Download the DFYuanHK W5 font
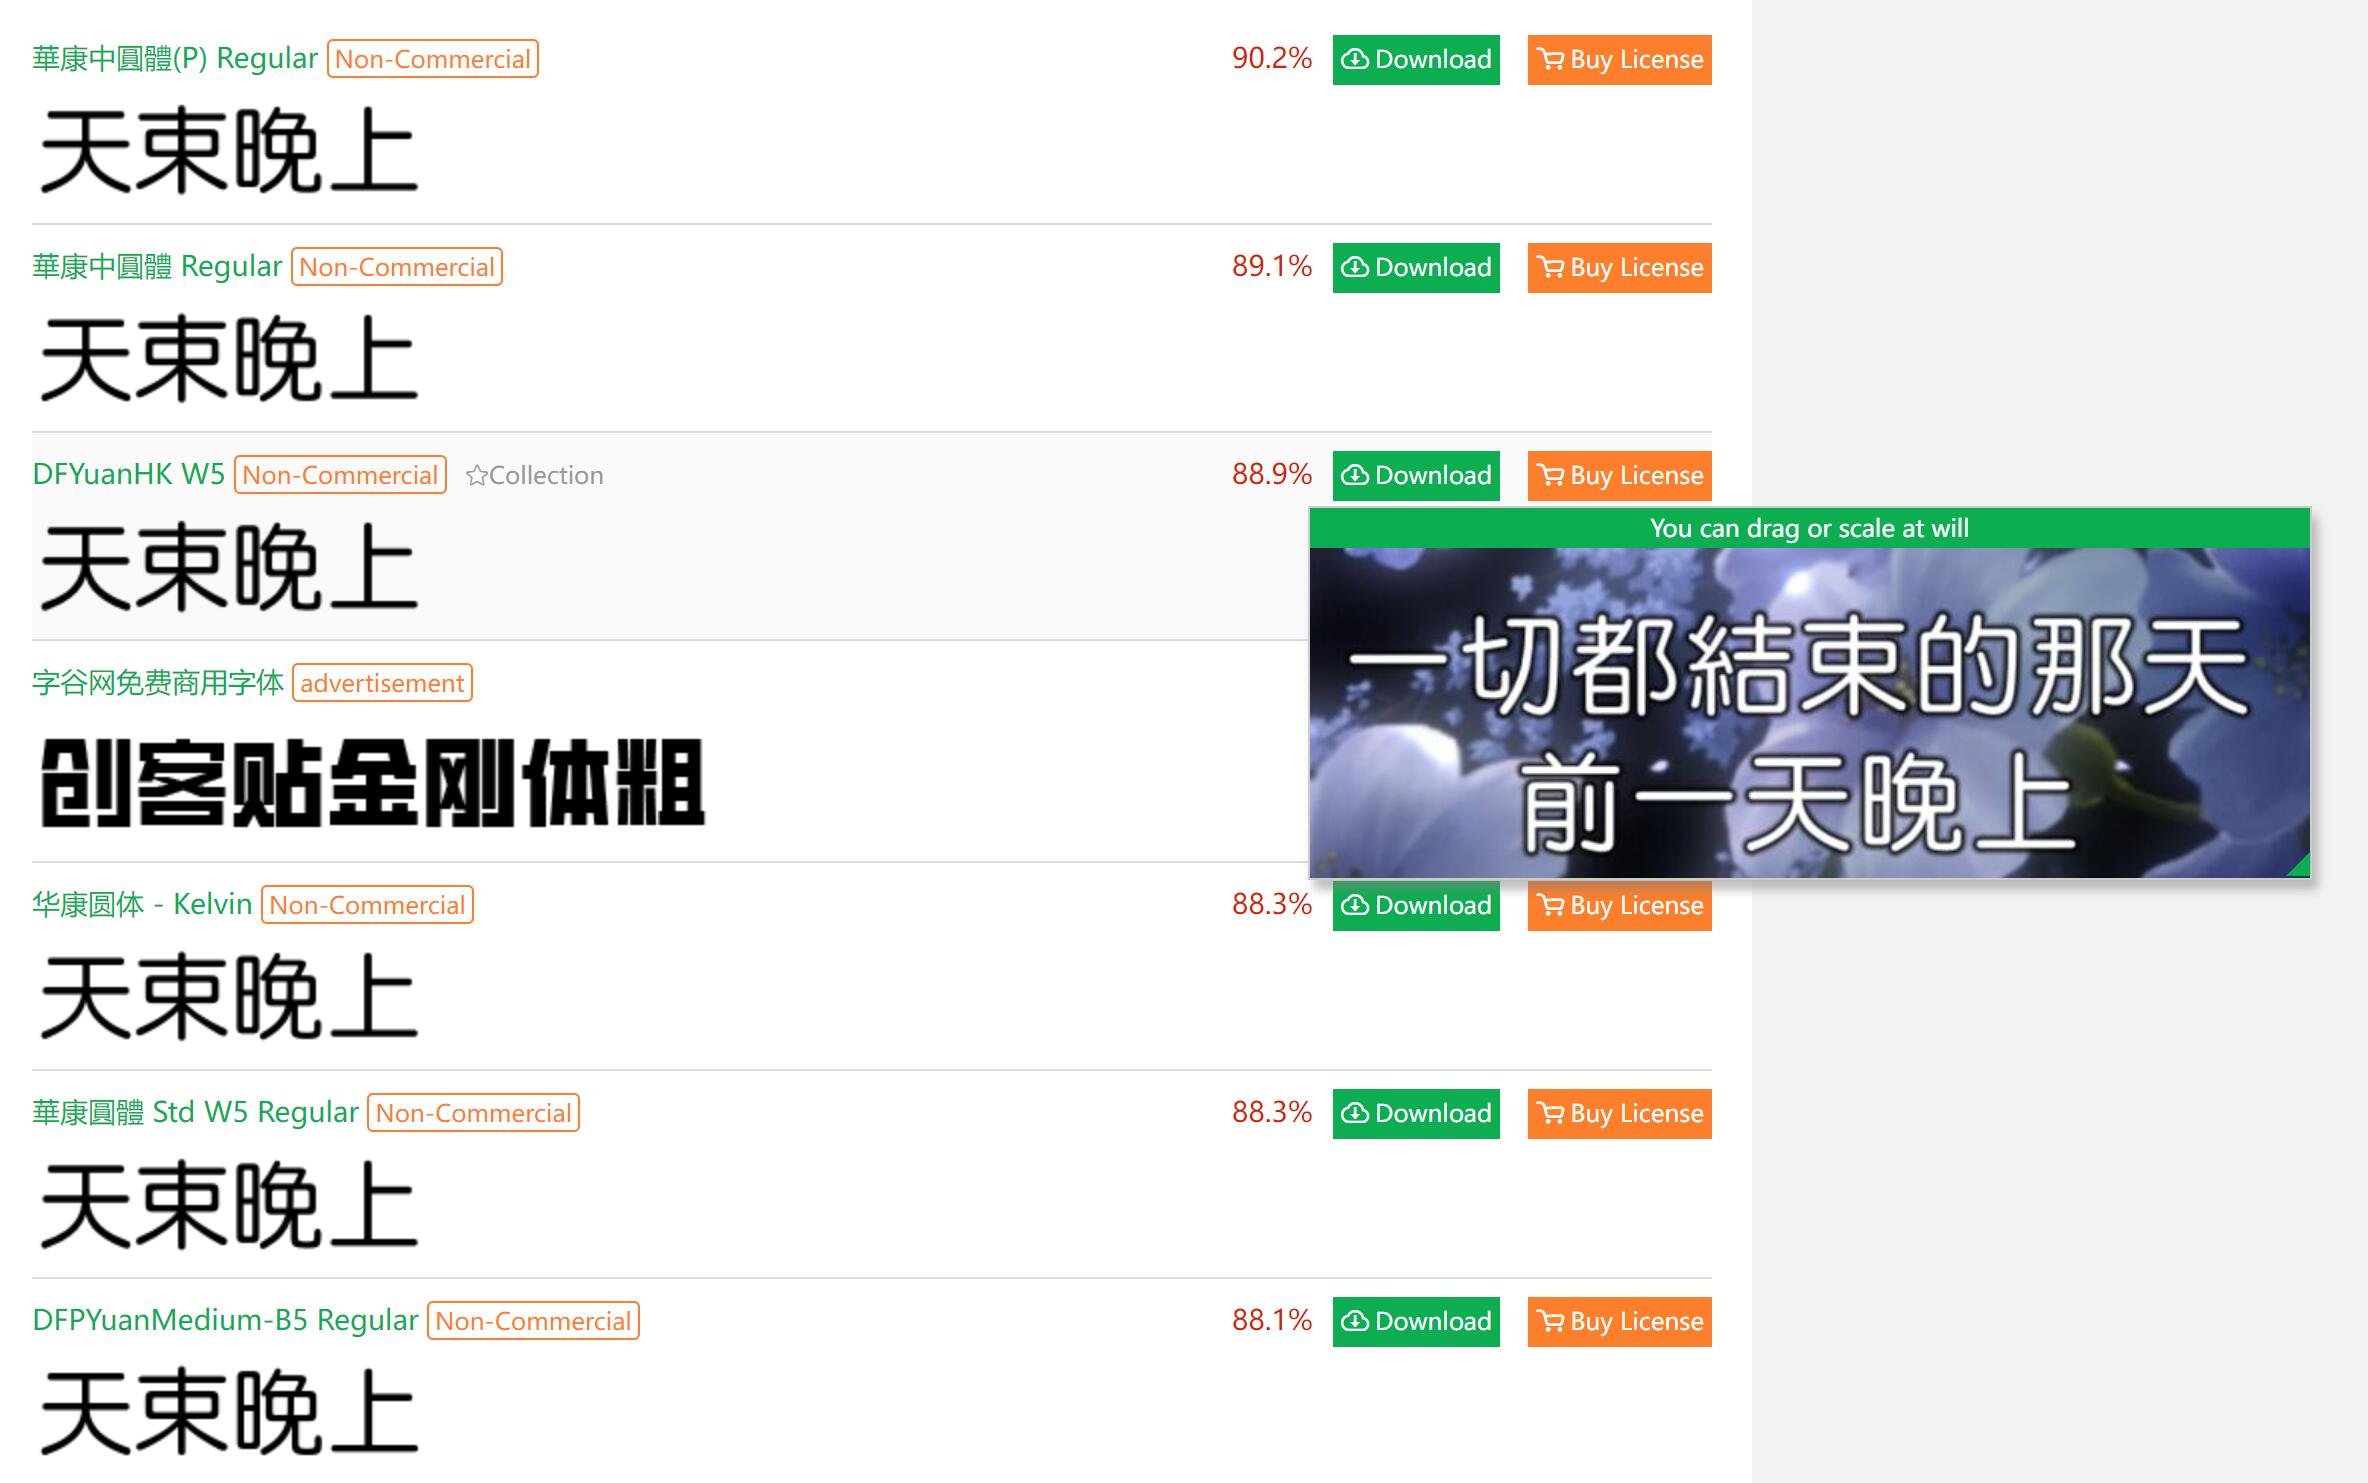Viewport: 2368px width, 1483px height. pos(1416,476)
